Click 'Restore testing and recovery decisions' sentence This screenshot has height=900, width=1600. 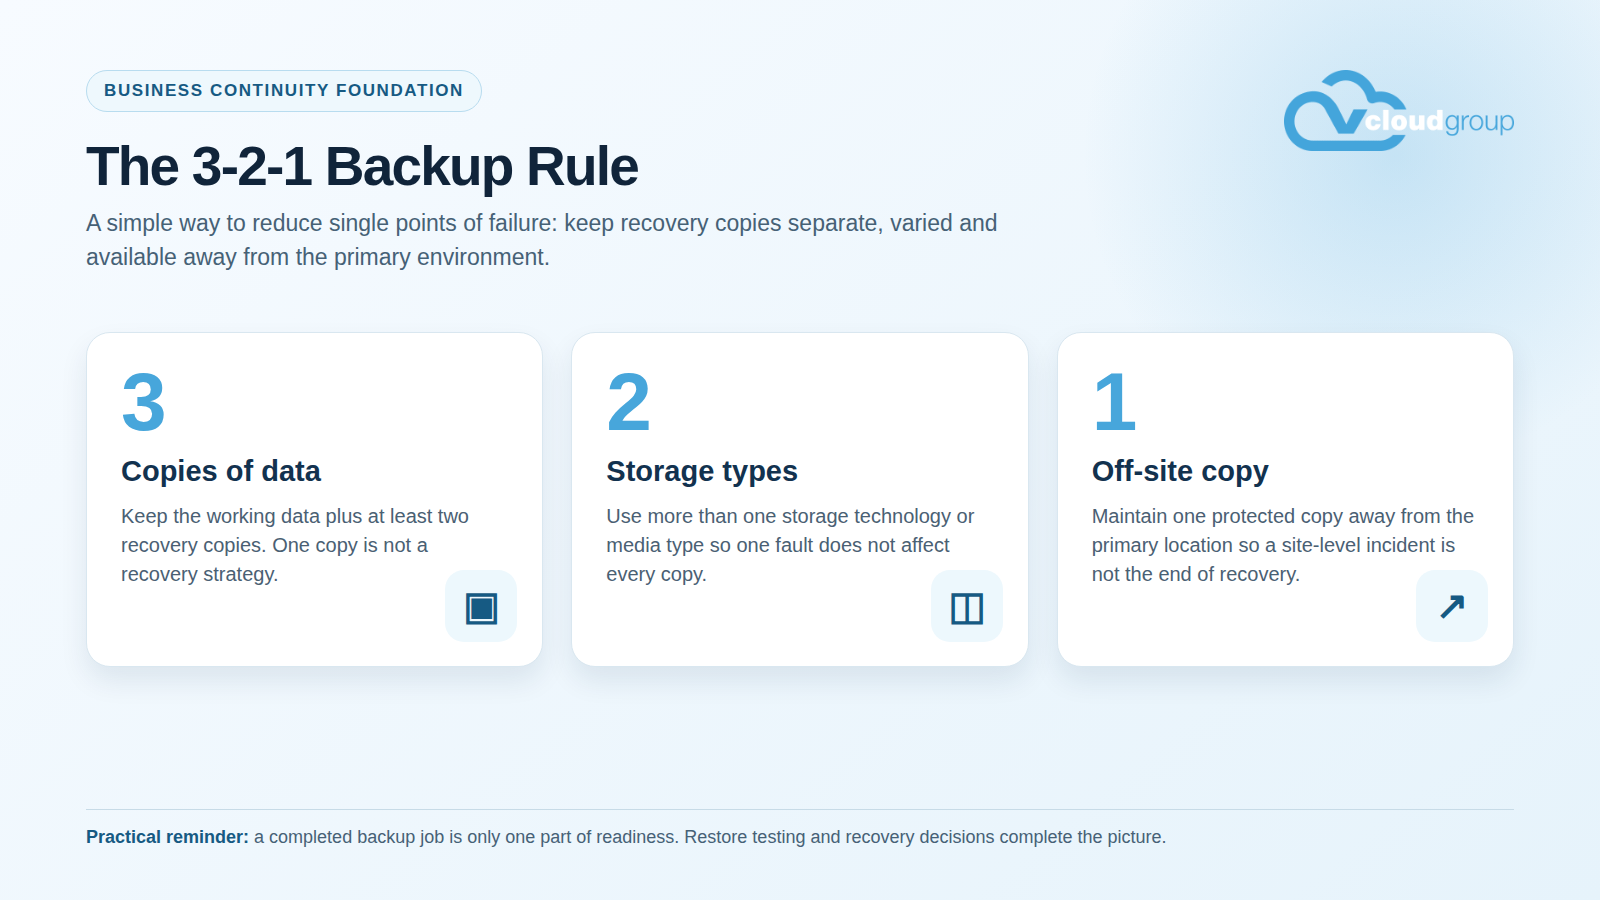pyautogui.click(x=924, y=837)
